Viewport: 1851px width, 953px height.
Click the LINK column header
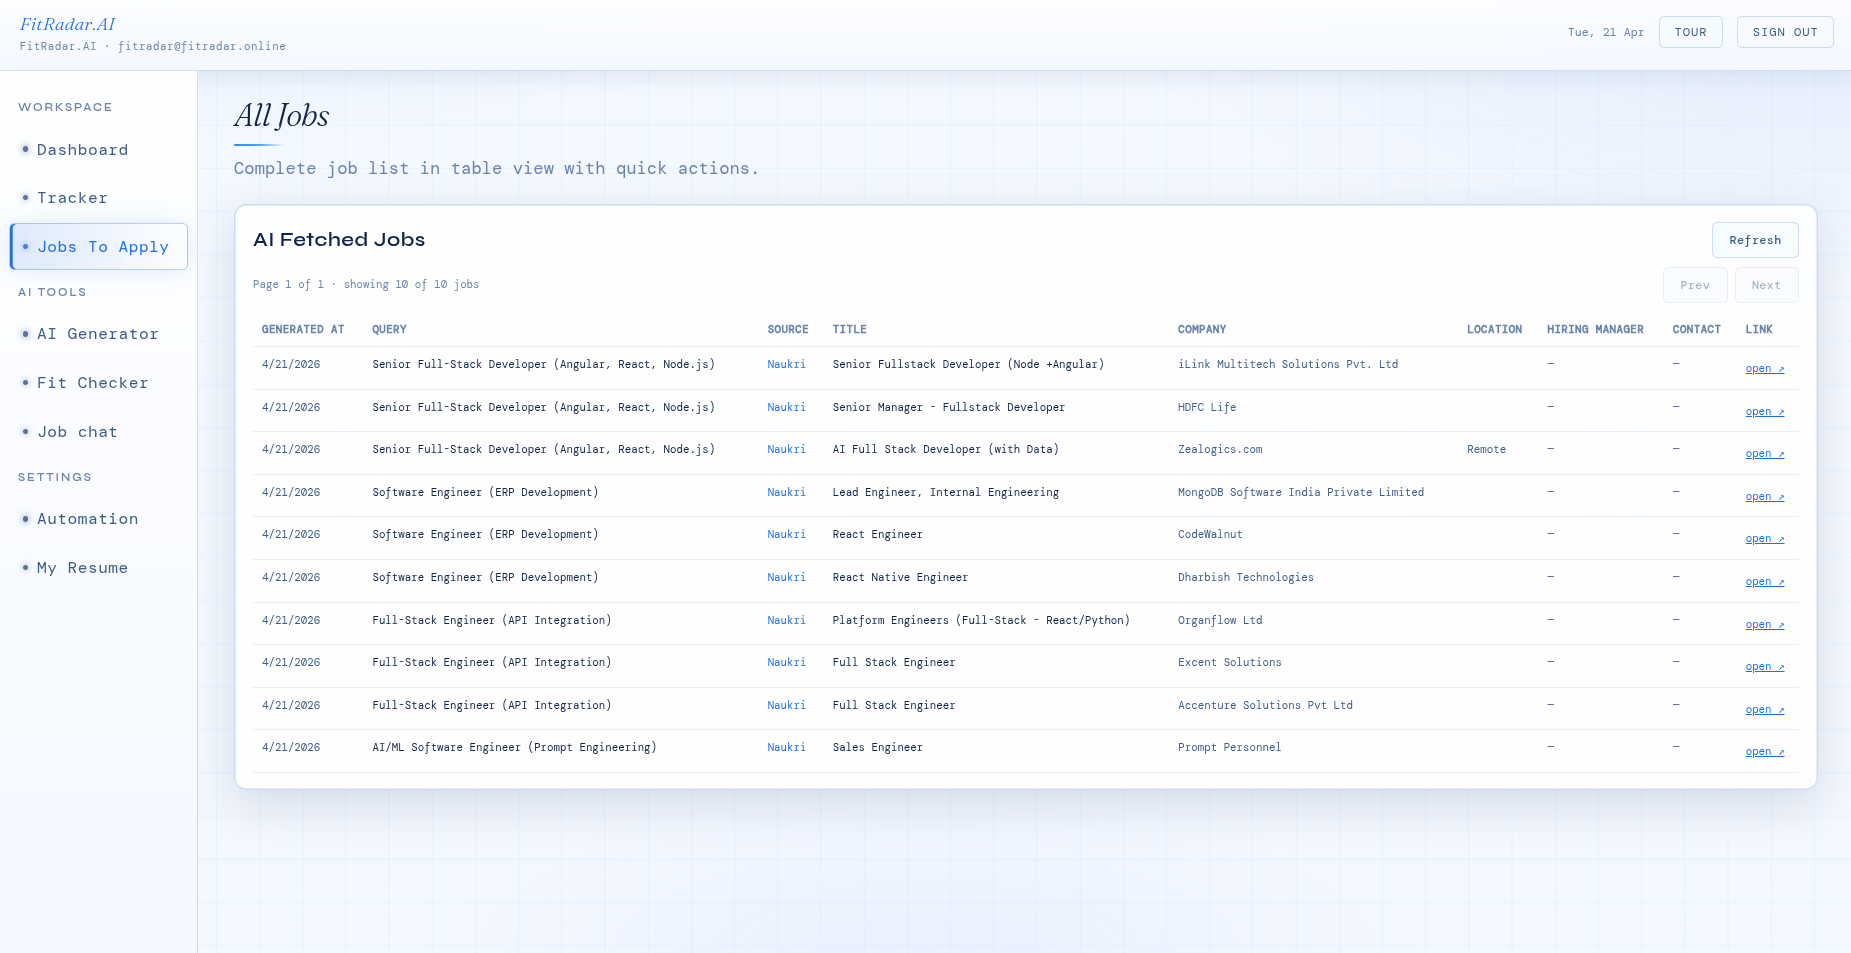[1759, 329]
